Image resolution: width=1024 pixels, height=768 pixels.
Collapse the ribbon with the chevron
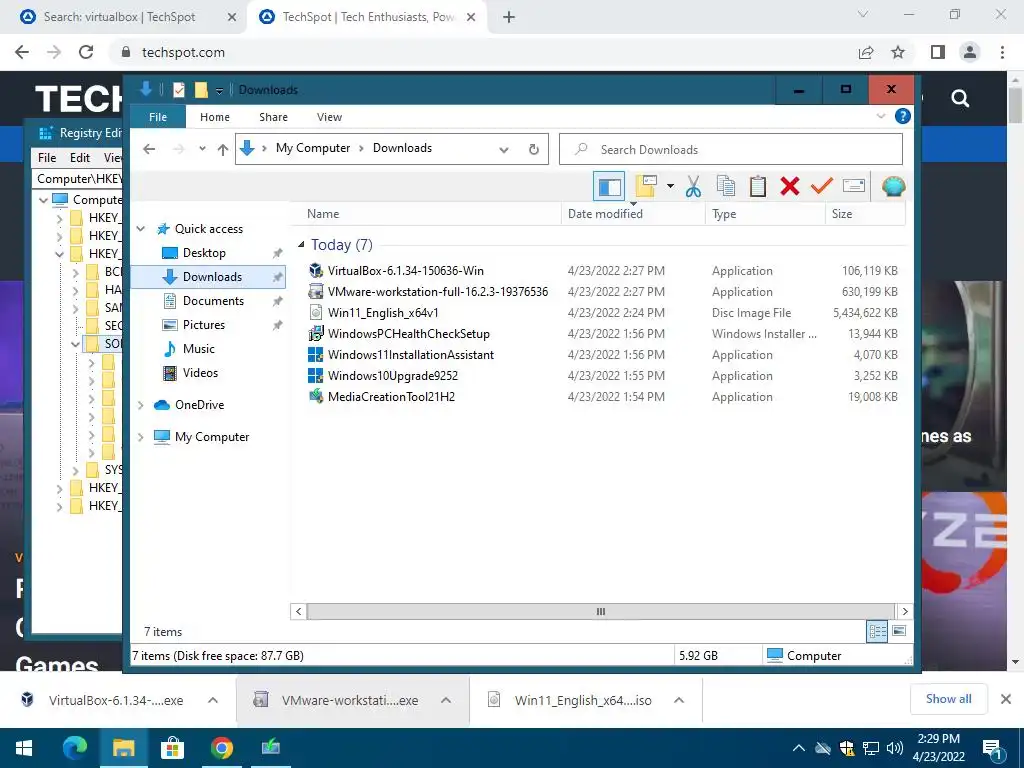(881, 116)
